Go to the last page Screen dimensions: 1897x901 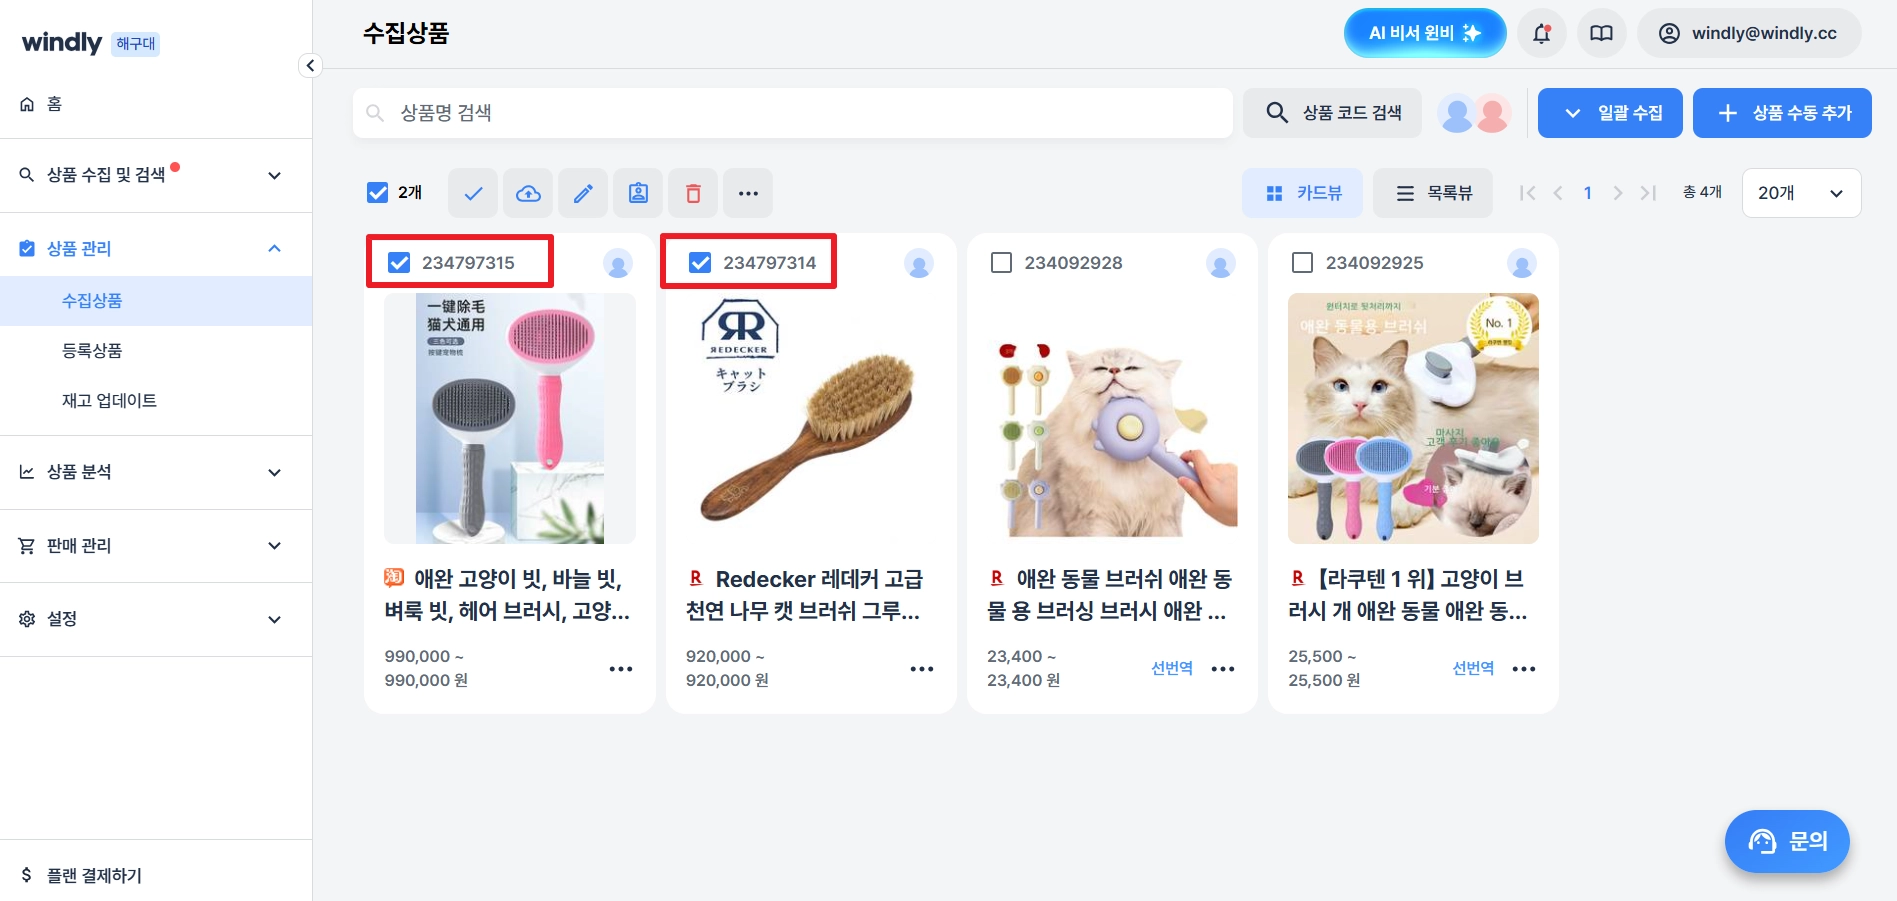[x=1648, y=193]
